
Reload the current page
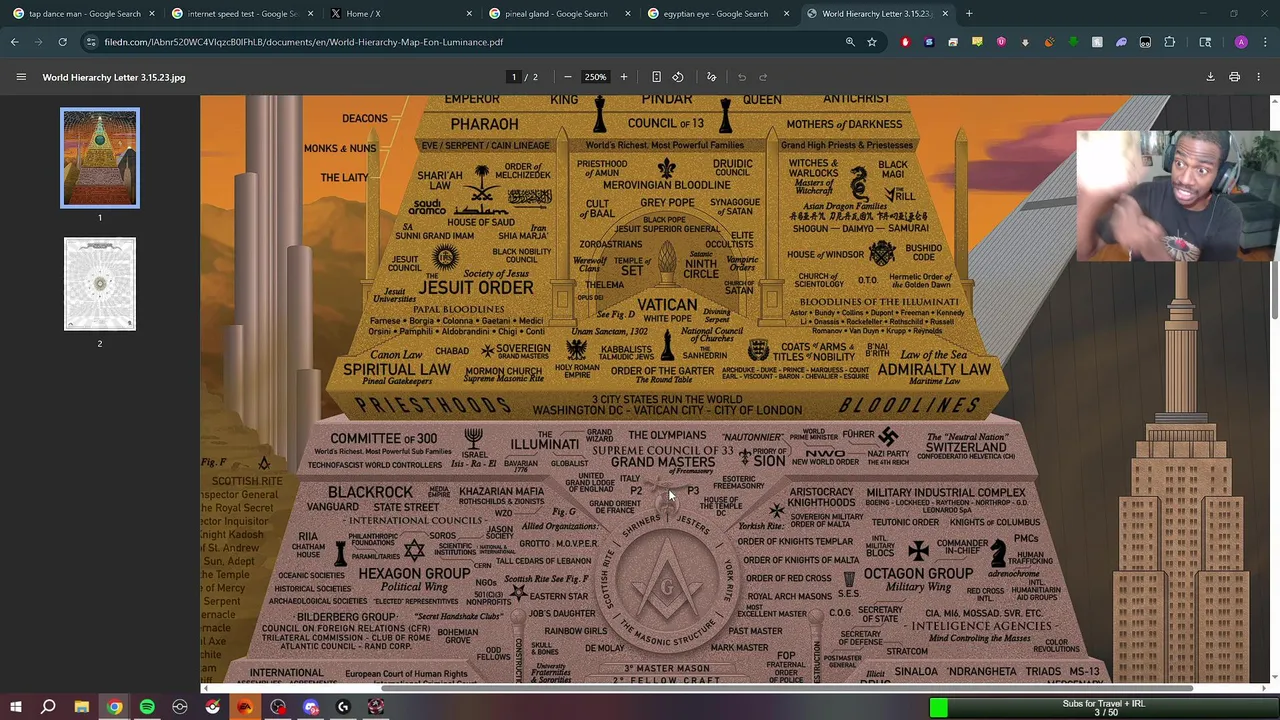(62, 42)
